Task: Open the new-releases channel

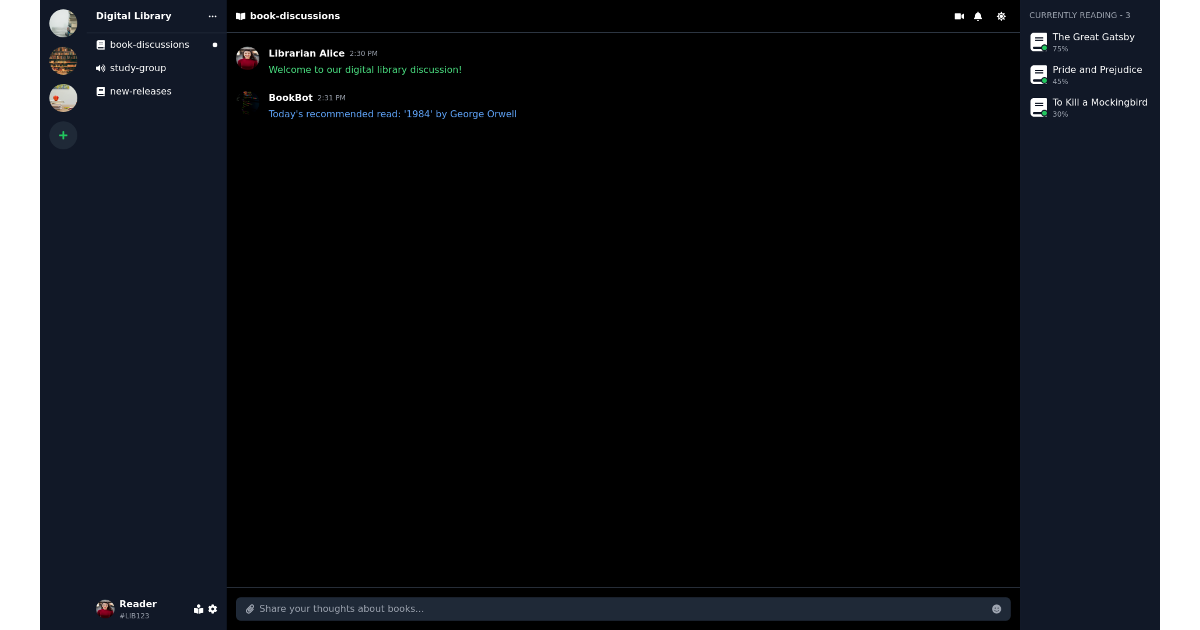Action: [x=140, y=91]
